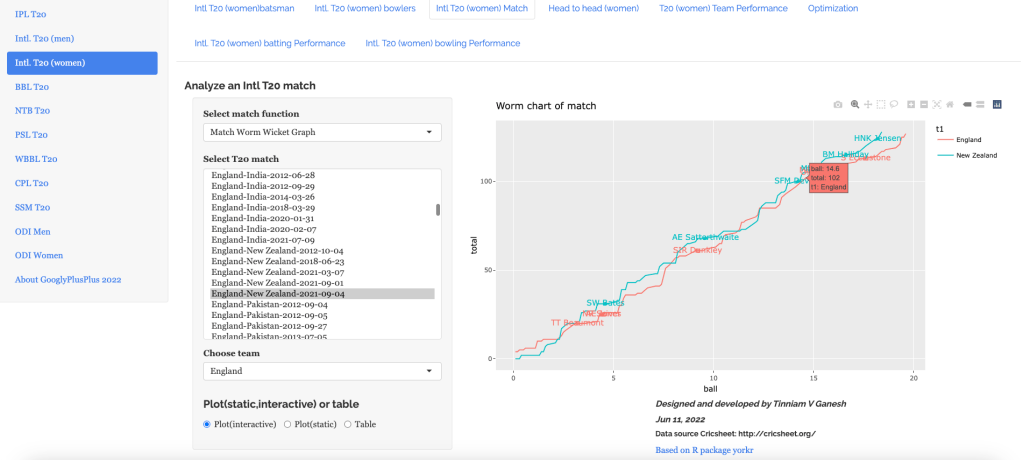This screenshot has width=1023, height=460.
Task: Open the Optimization tab
Action: click(832, 9)
